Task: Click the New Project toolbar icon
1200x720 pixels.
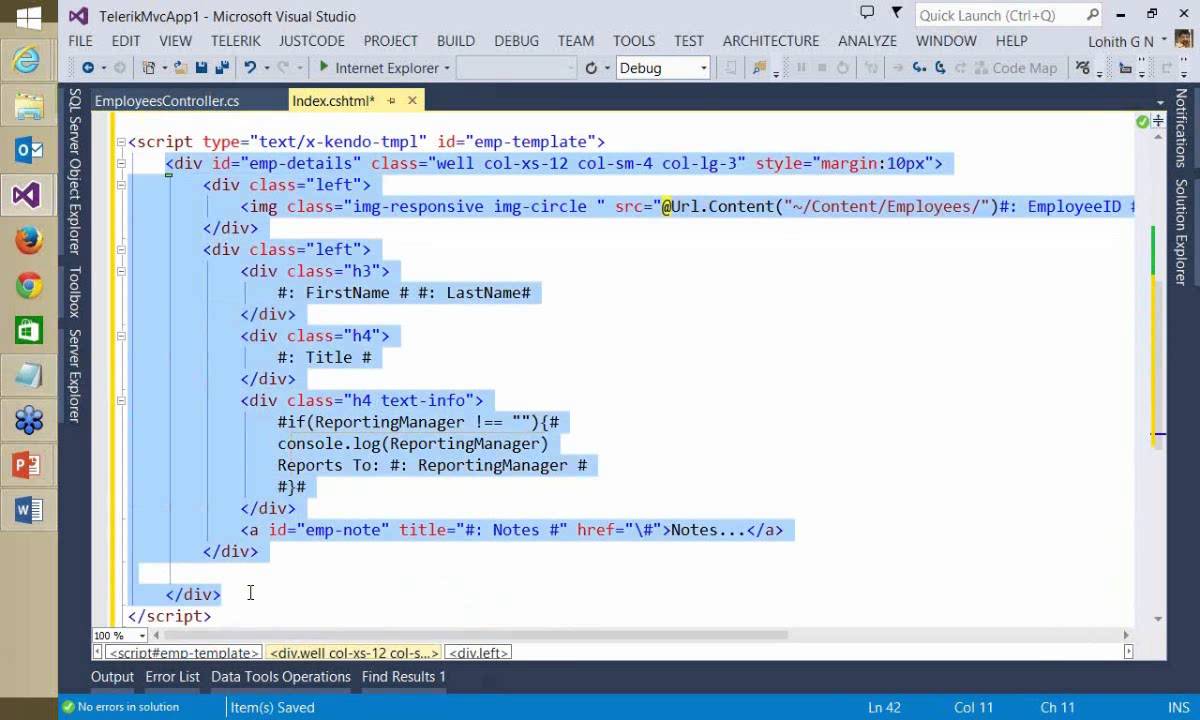Action: (x=148, y=68)
